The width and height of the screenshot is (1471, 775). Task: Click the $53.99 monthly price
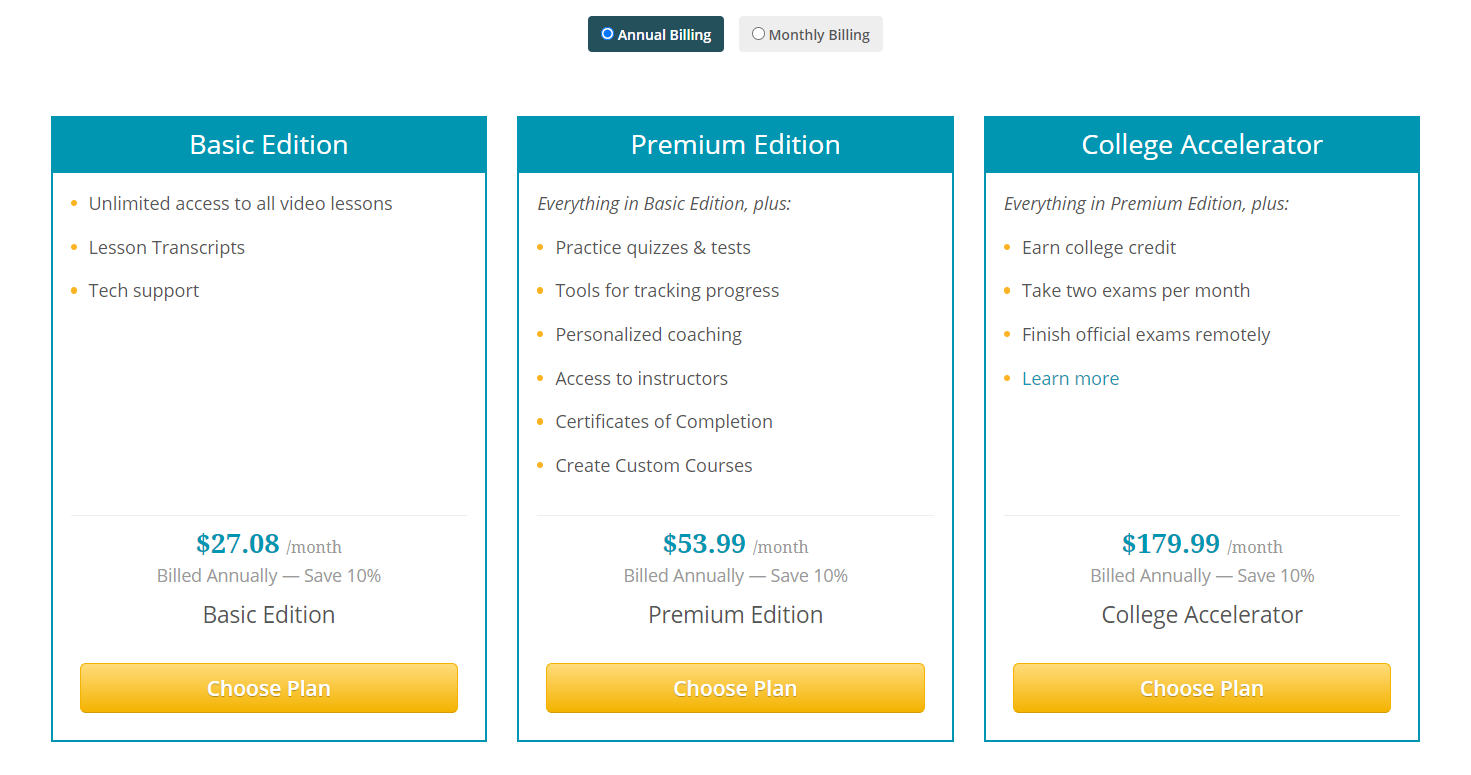click(704, 544)
